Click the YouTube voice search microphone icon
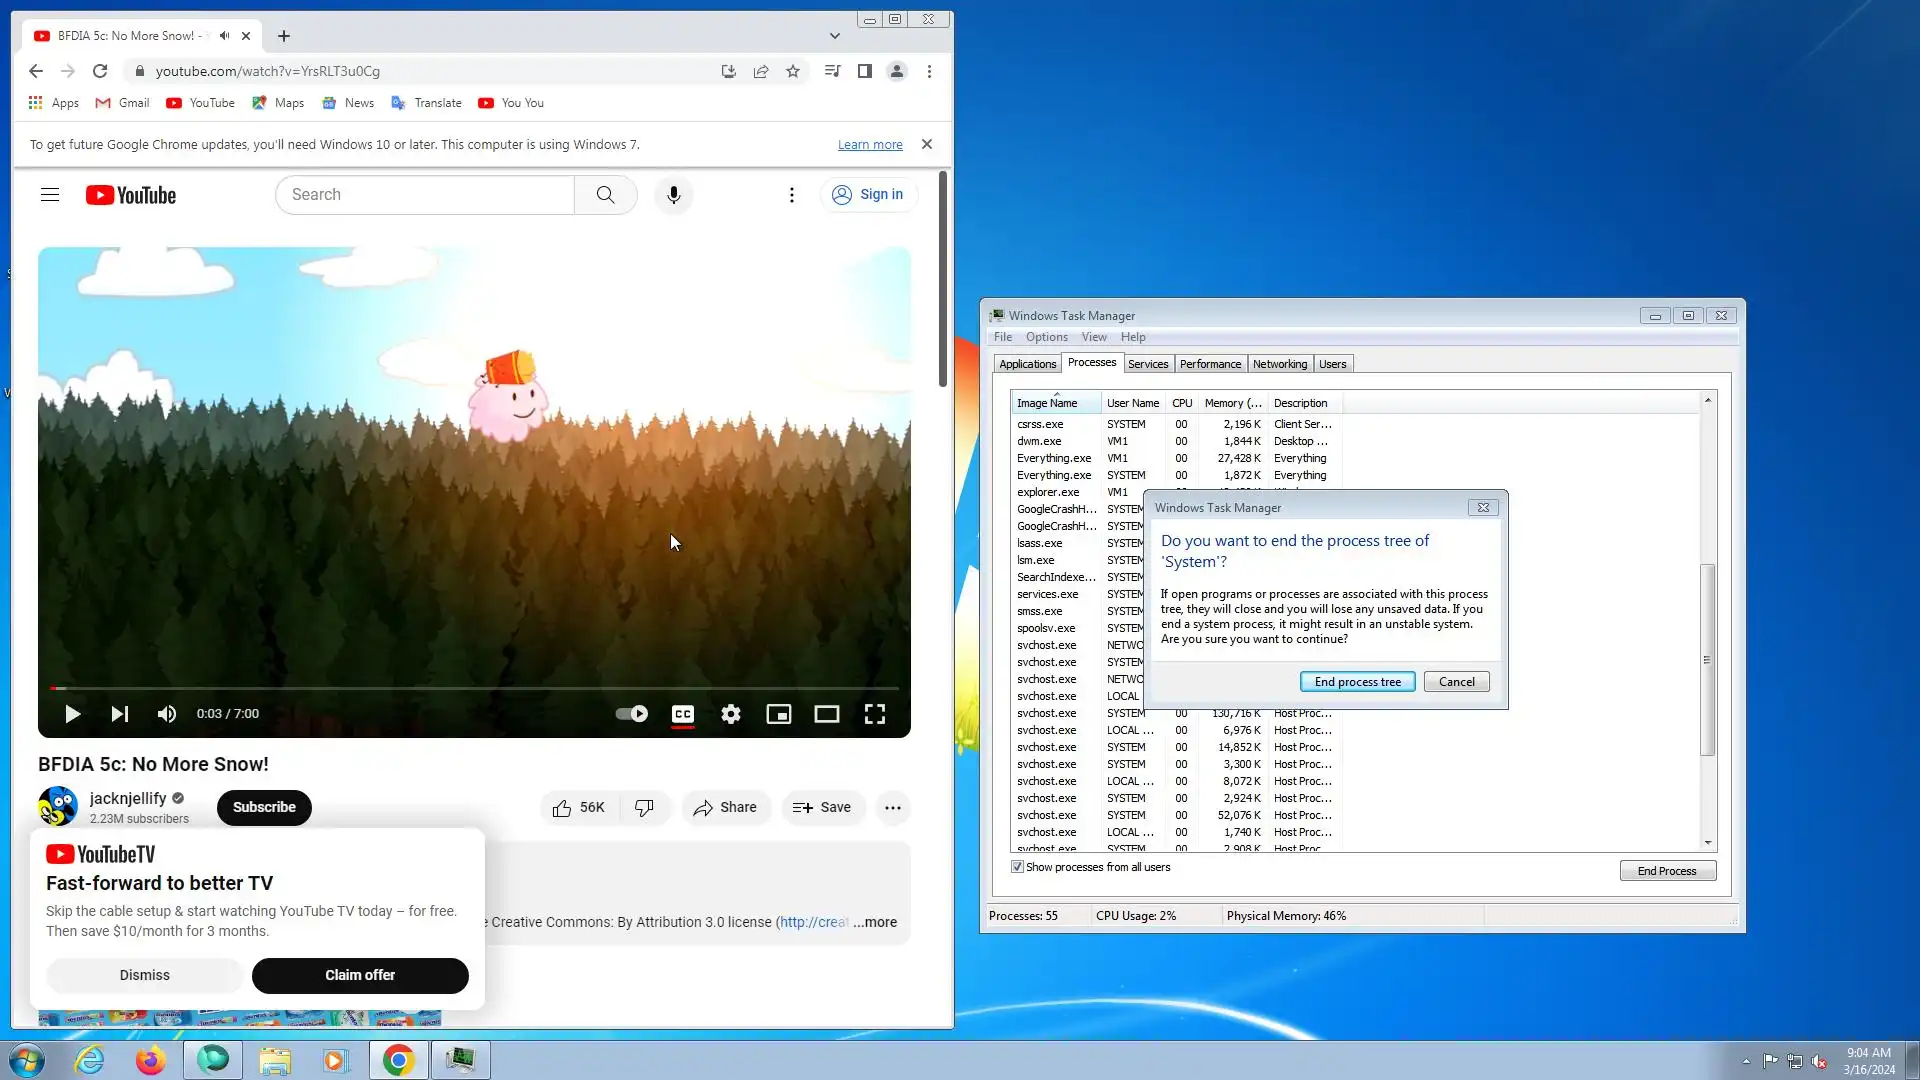The height and width of the screenshot is (1080, 1920). click(673, 195)
